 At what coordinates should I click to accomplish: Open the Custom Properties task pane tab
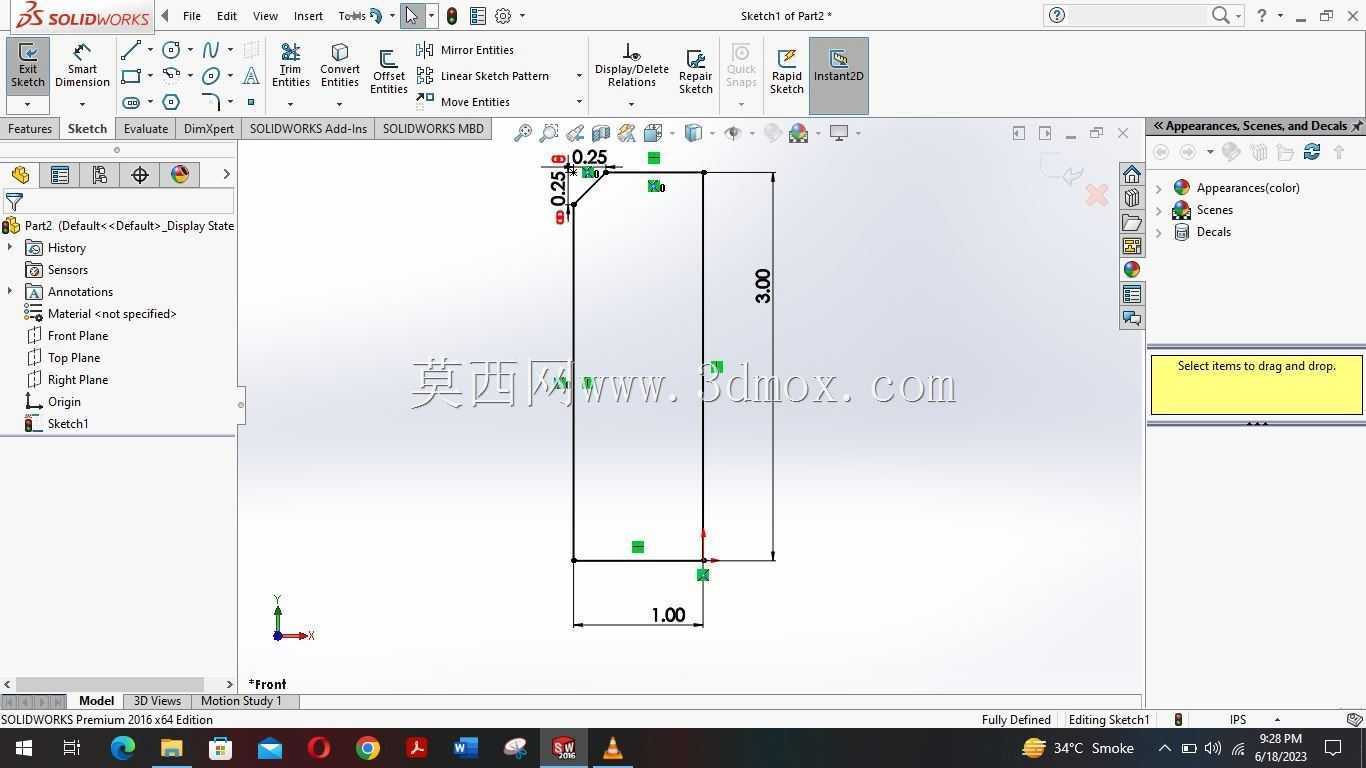point(1132,294)
